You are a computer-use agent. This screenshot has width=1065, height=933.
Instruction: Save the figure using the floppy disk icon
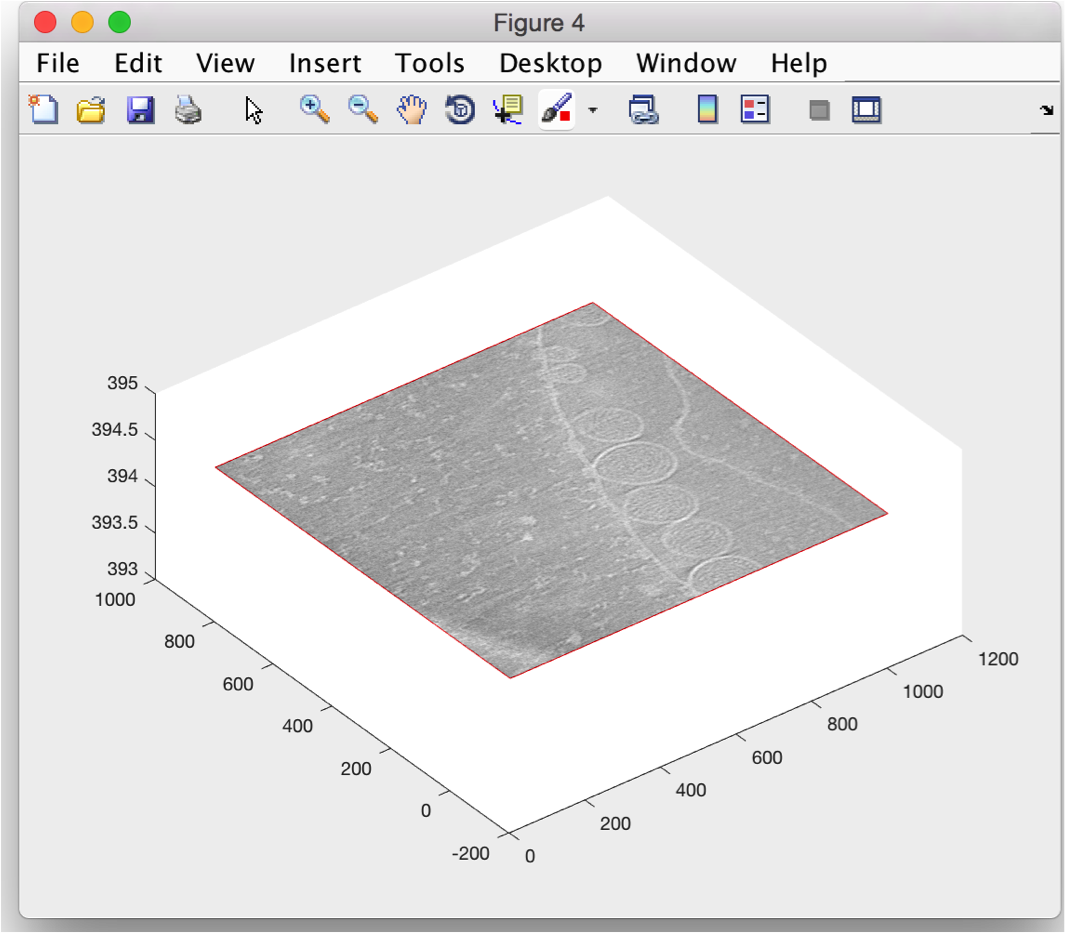140,109
